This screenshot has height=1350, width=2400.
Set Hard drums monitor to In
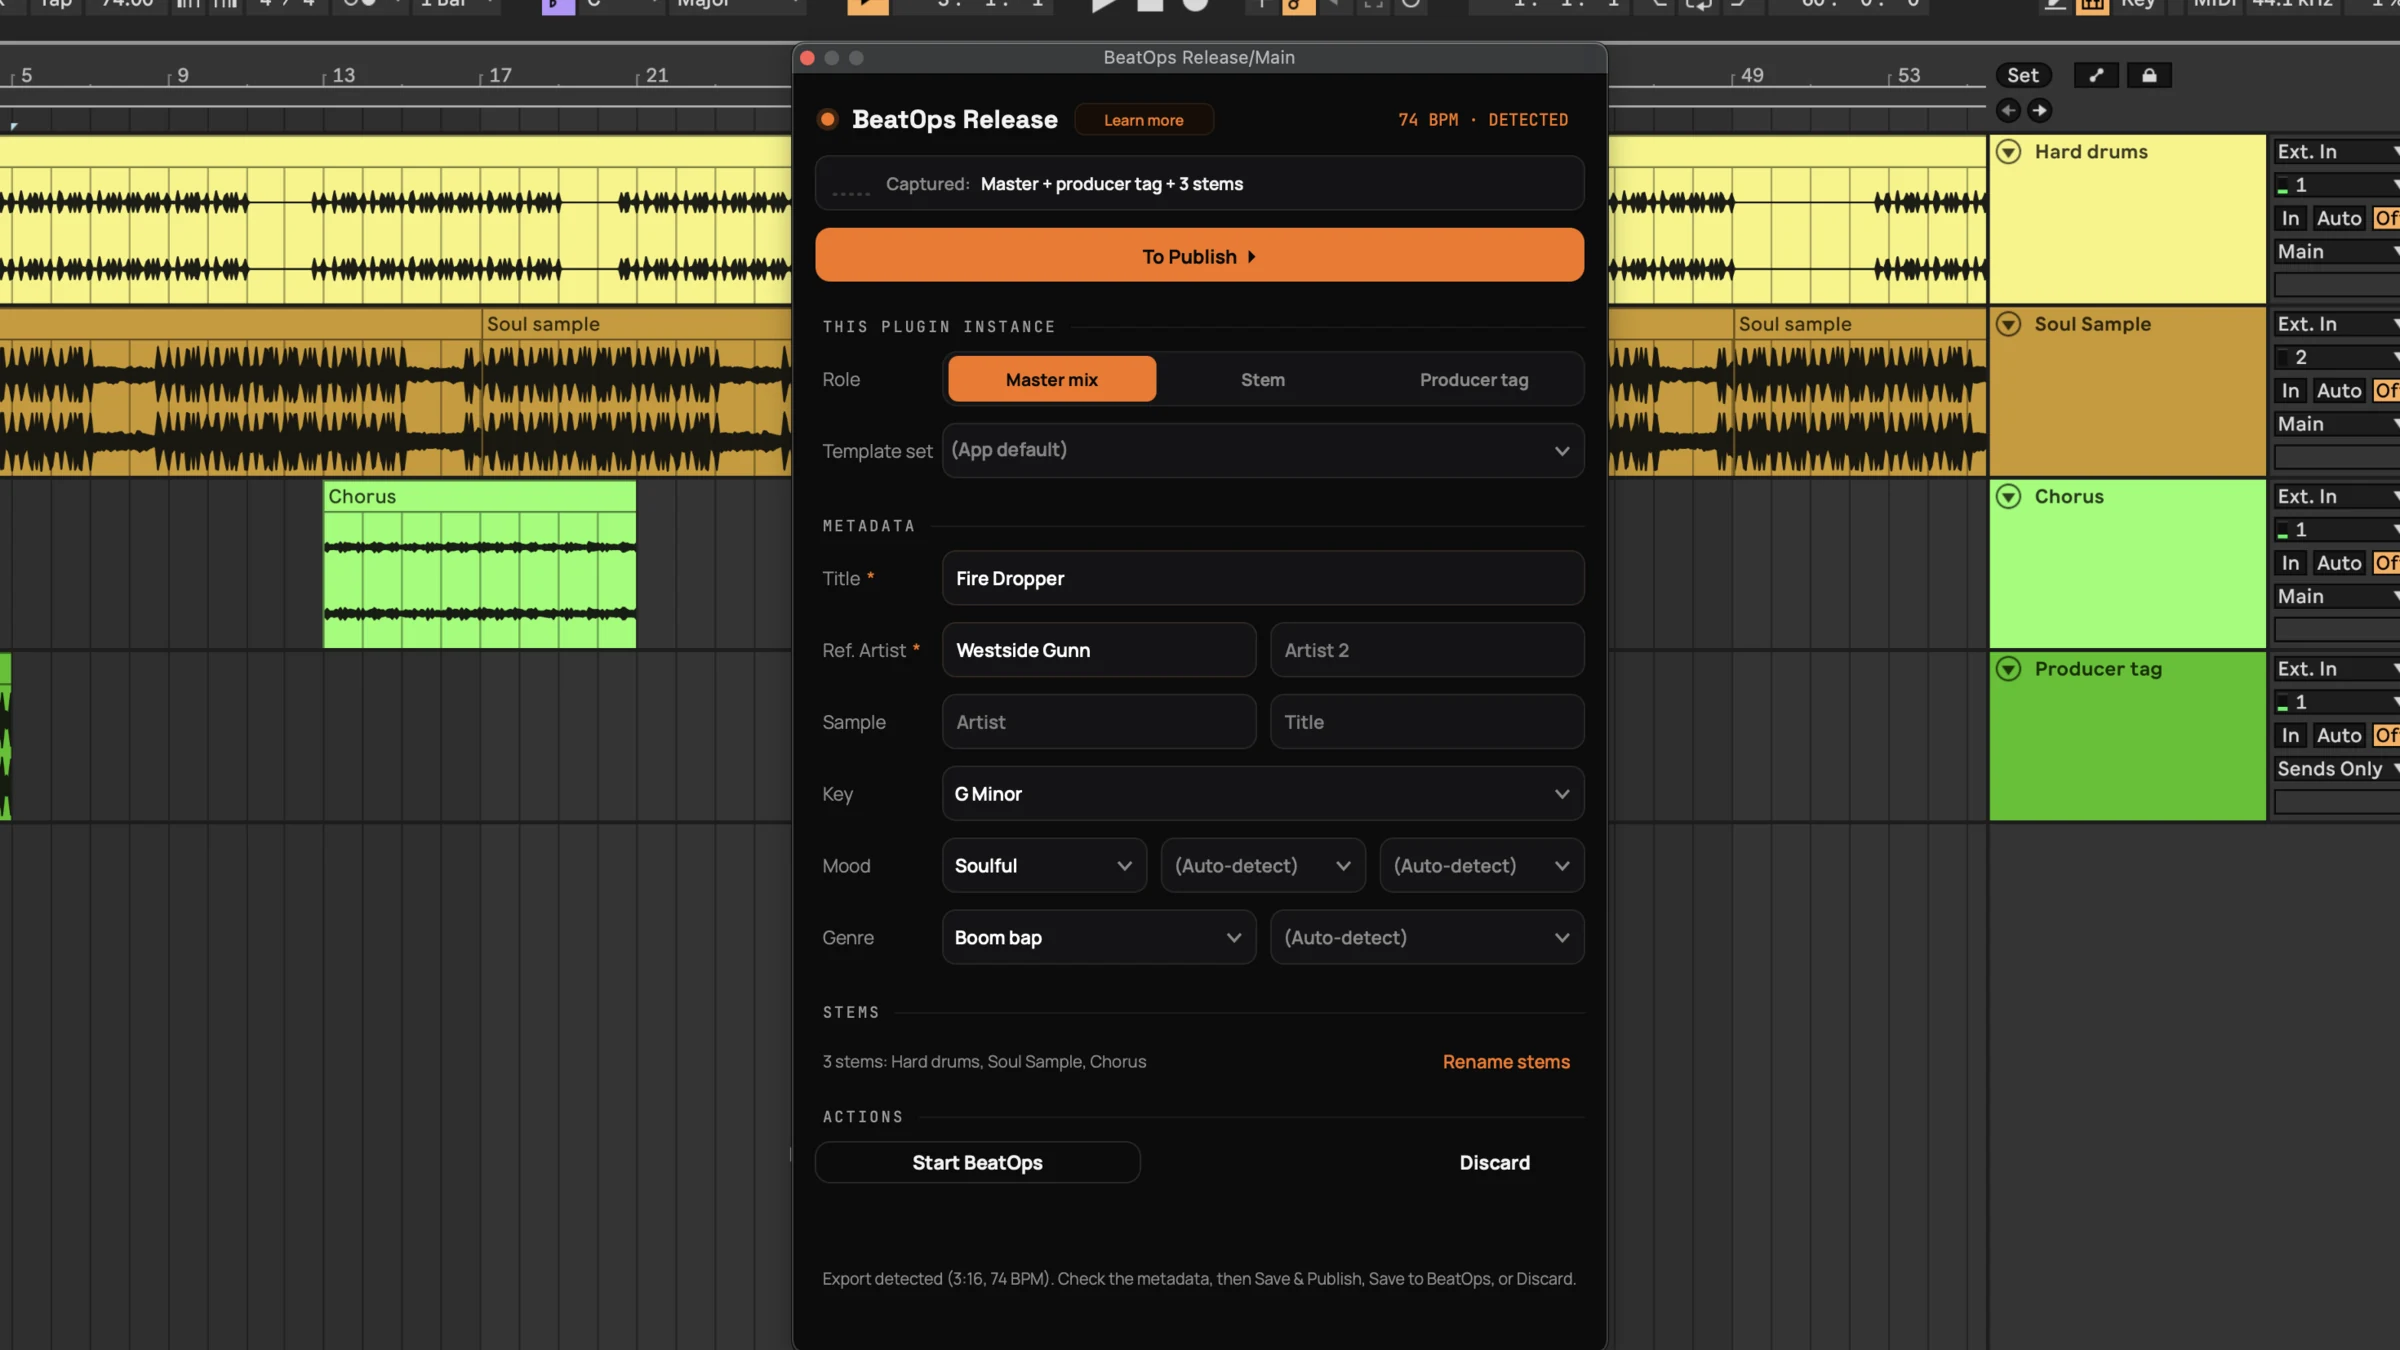pos(2290,218)
